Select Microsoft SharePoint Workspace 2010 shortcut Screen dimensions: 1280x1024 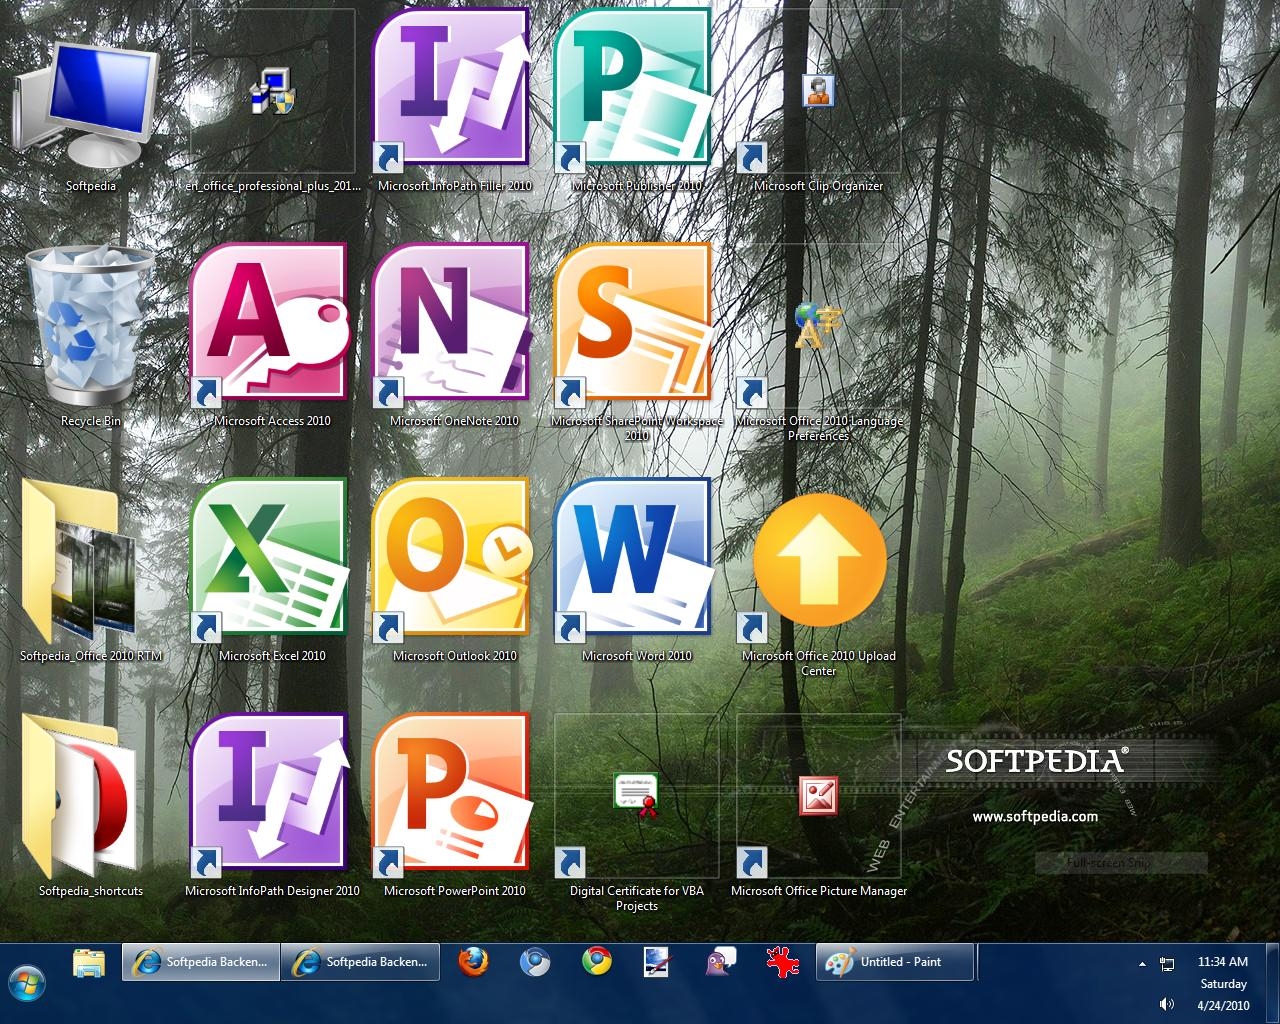634,323
